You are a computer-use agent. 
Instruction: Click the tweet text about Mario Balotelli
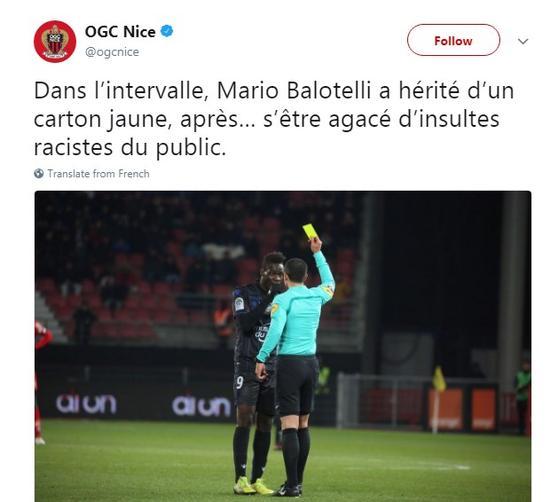[274, 119]
